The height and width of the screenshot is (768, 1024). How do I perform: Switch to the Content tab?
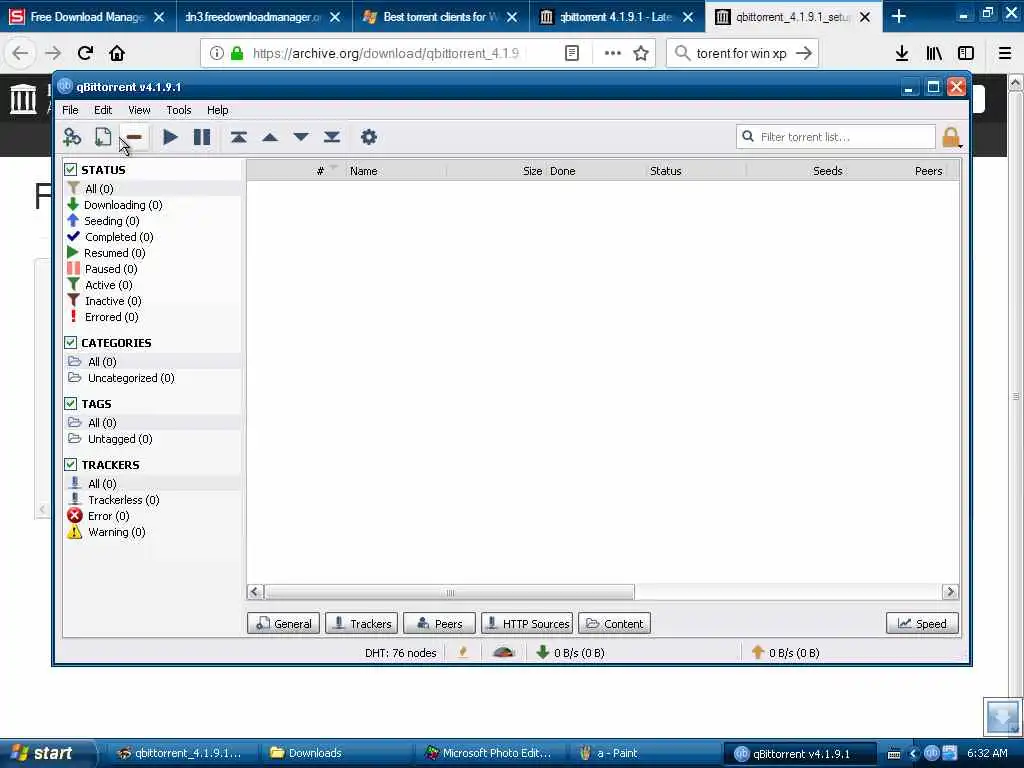[x=614, y=624]
